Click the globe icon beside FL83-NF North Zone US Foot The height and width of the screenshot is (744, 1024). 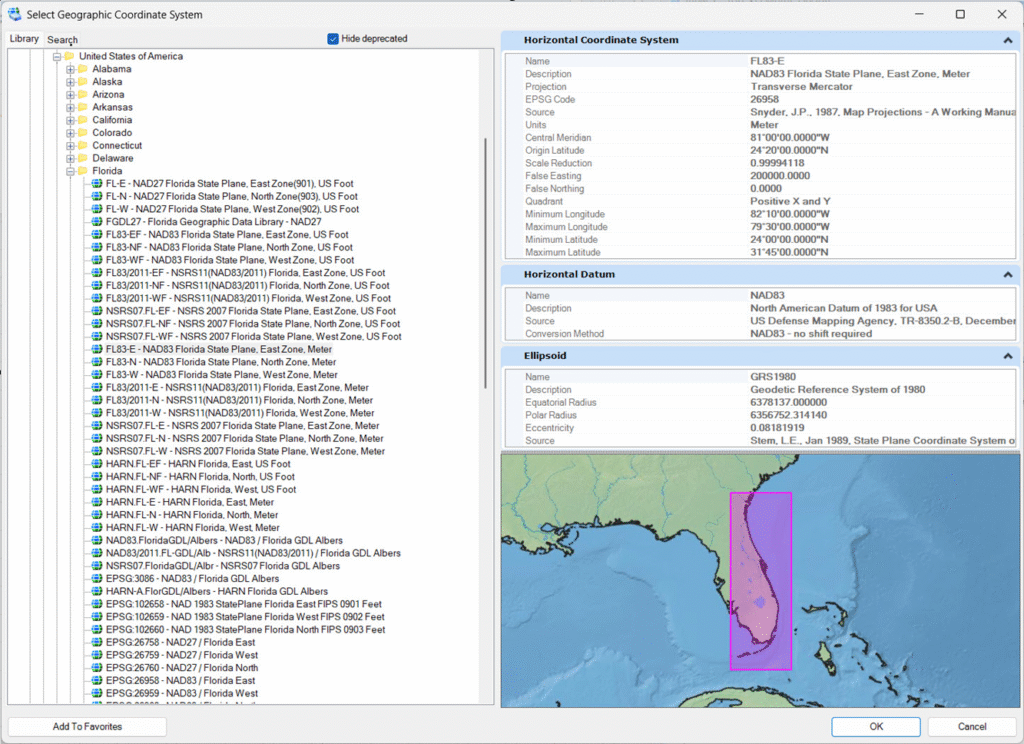[x=97, y=247]
